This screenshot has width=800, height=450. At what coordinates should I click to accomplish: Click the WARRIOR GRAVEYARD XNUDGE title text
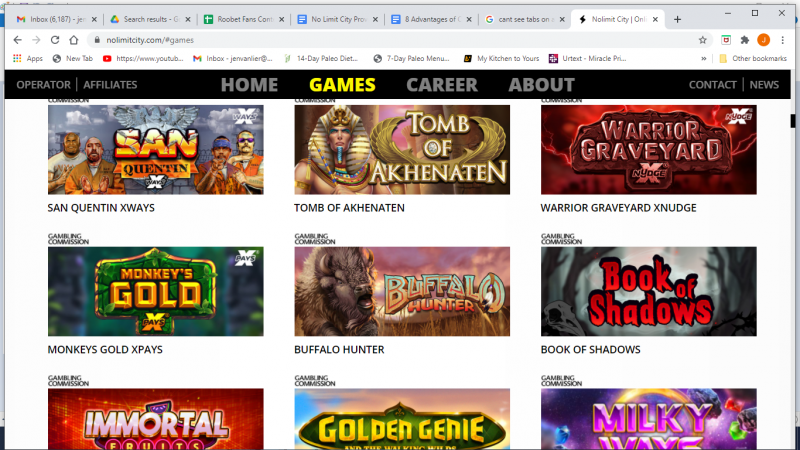[618, 208]
